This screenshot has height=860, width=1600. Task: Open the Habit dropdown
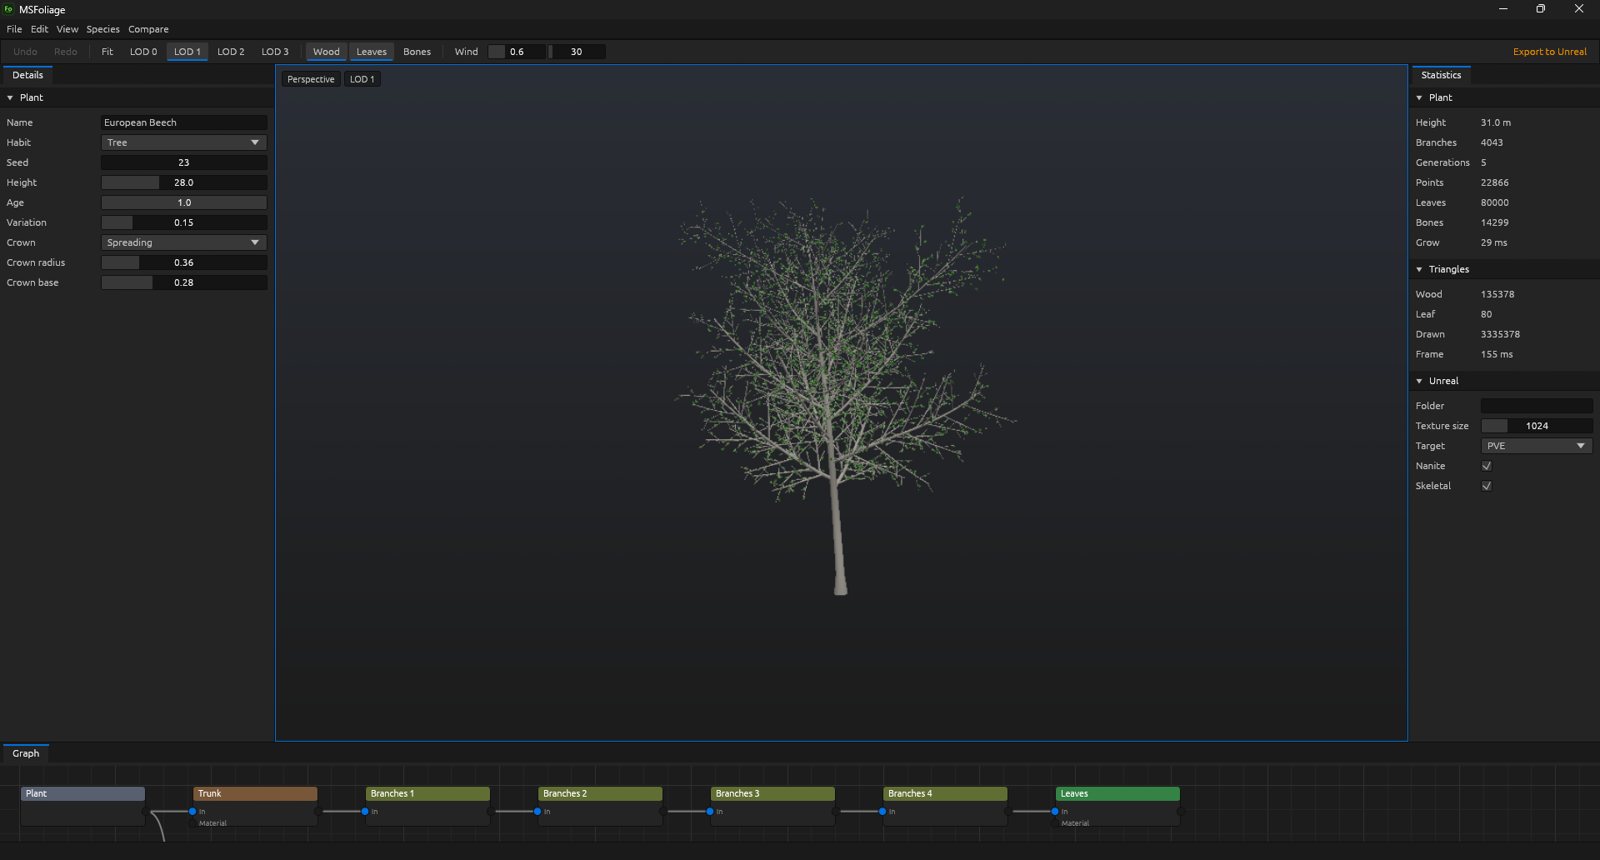coord(184,143)
